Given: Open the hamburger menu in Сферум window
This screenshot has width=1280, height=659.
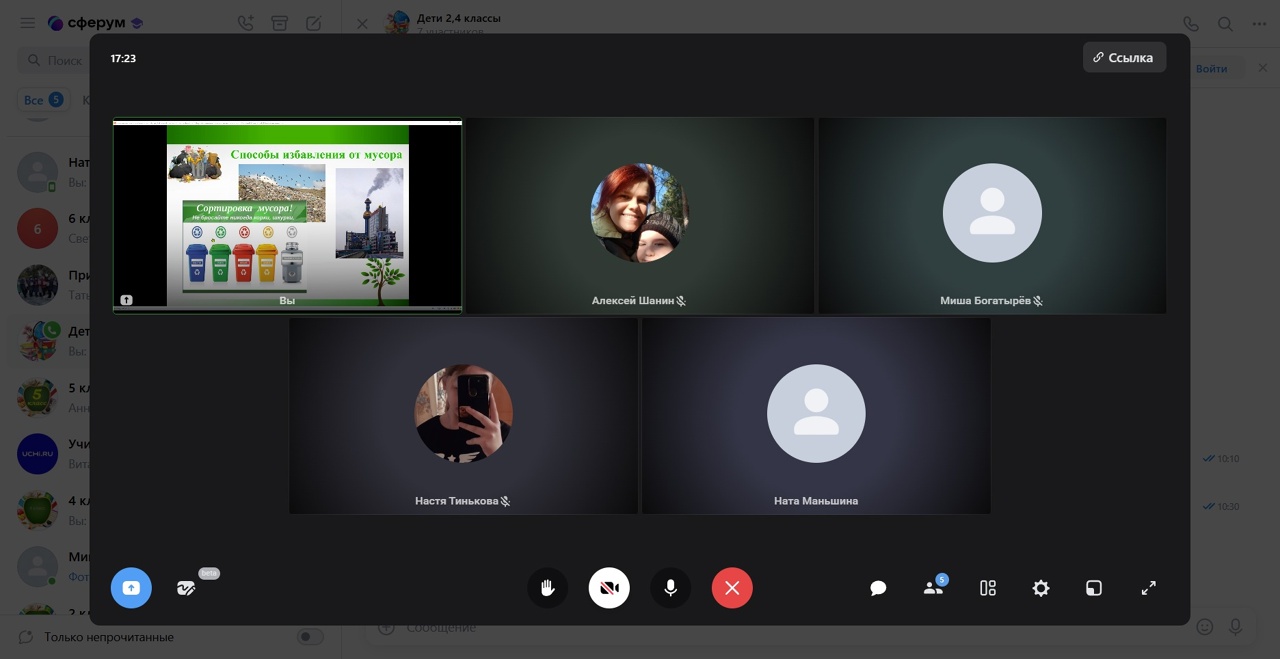Looking at the screenshot, I should (27, 23).
